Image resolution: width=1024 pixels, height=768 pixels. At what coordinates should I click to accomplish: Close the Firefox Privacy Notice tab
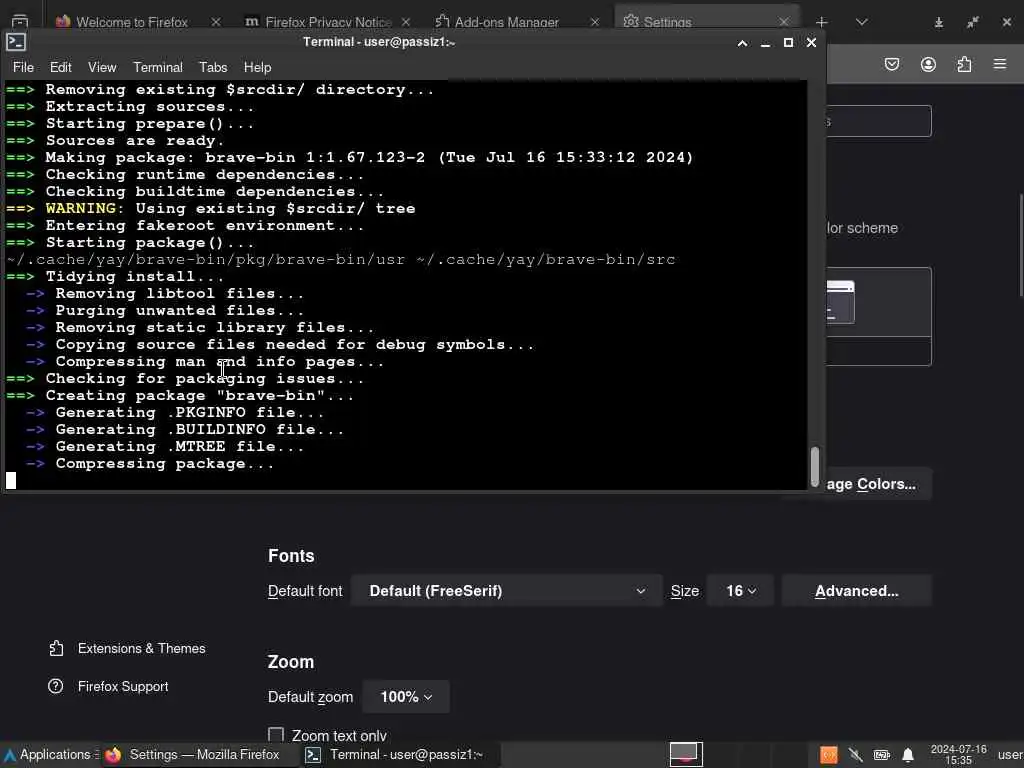[406, 22]
